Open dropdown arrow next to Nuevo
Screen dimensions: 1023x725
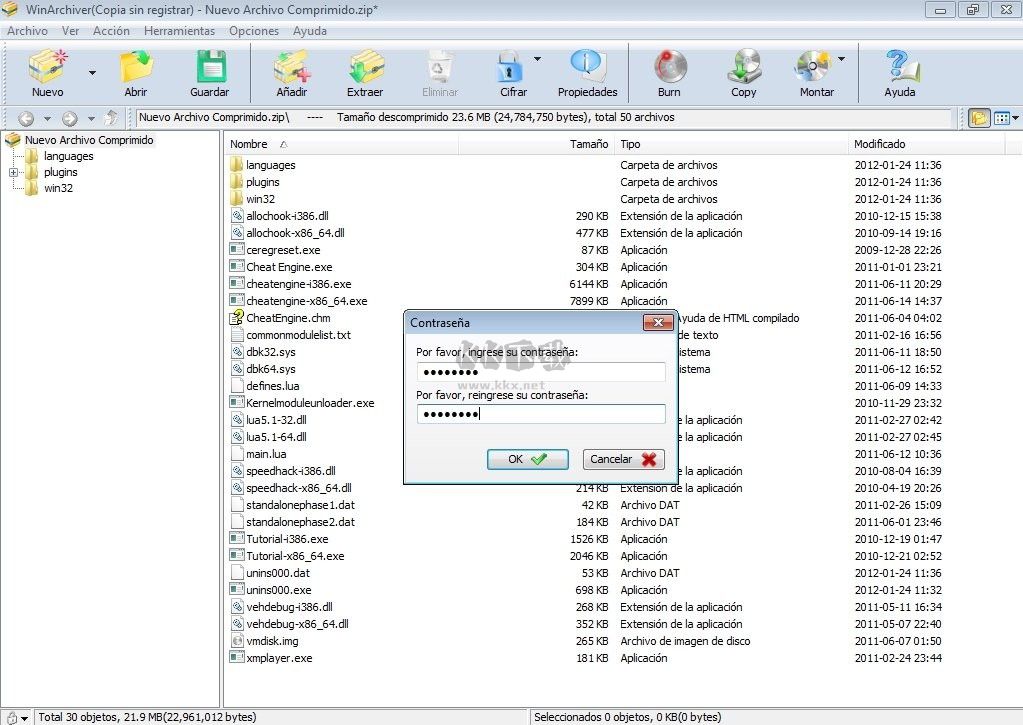click(x=92, y=72)
